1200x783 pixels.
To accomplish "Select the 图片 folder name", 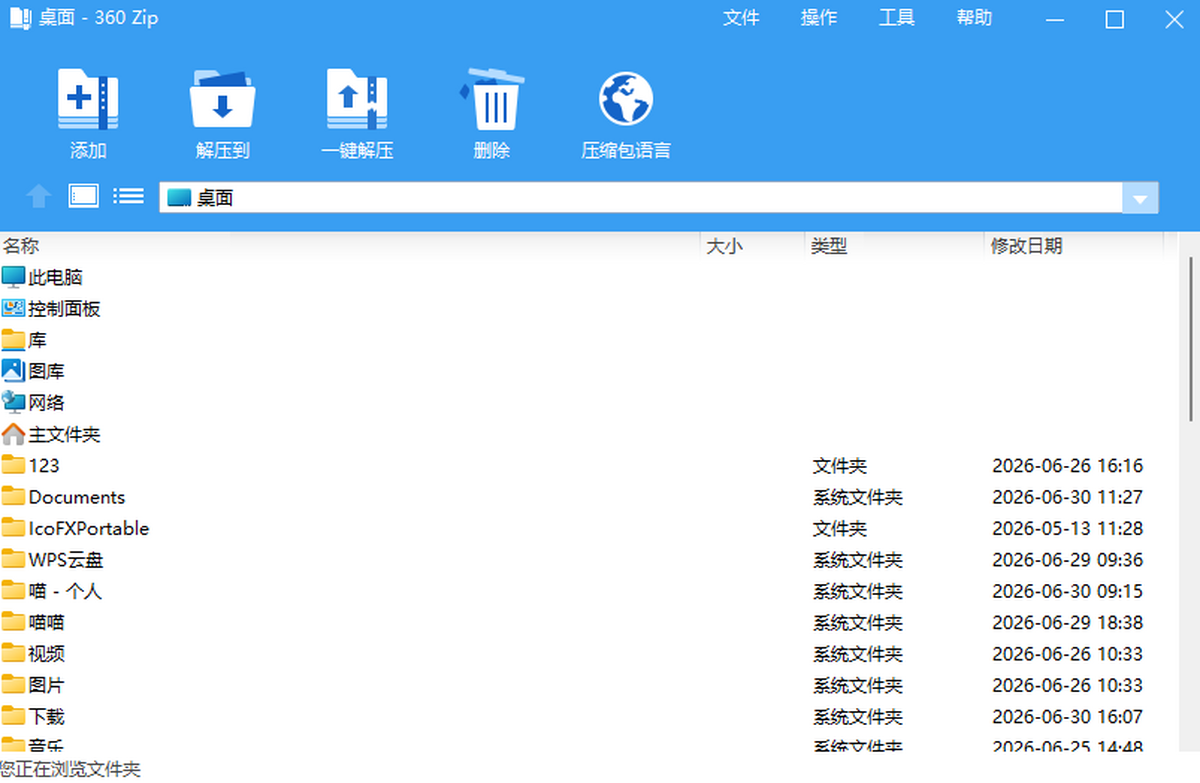I will tap(47, 685).
